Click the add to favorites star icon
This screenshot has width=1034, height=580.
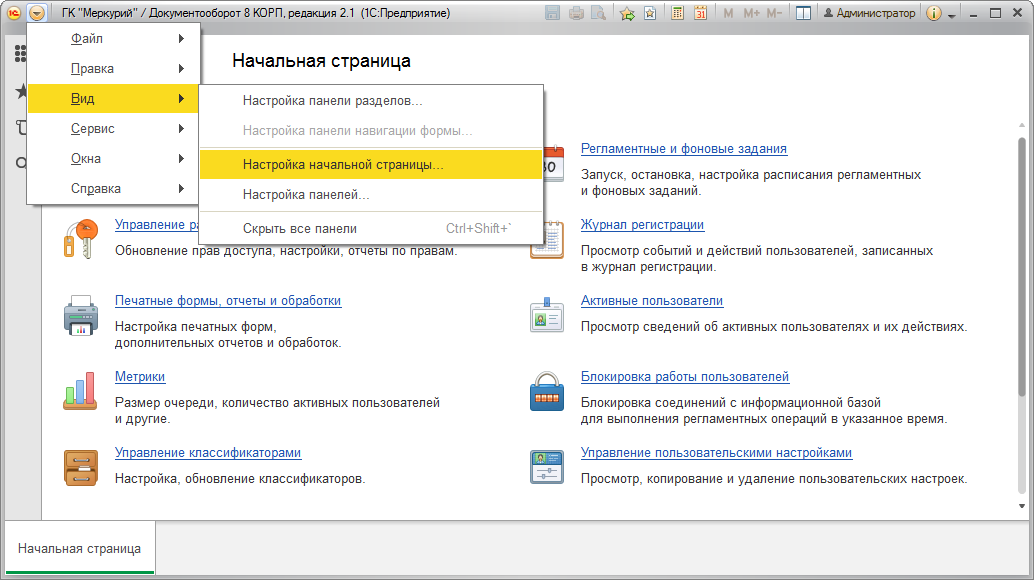click(x=627, y=13)
